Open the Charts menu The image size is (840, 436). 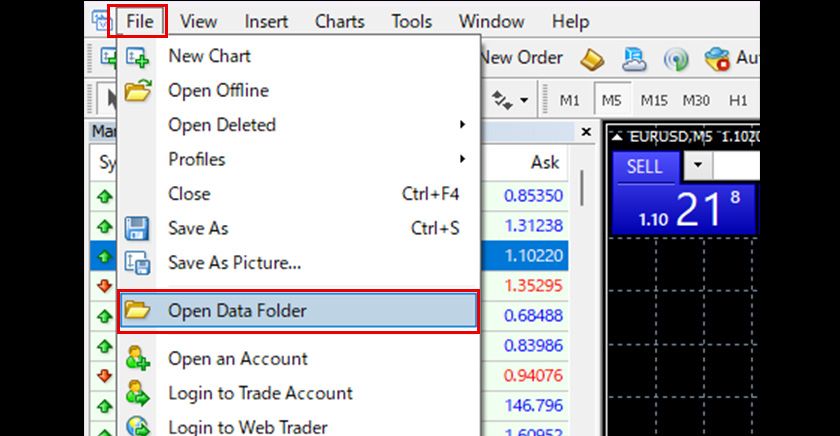(x=339, y=21)
